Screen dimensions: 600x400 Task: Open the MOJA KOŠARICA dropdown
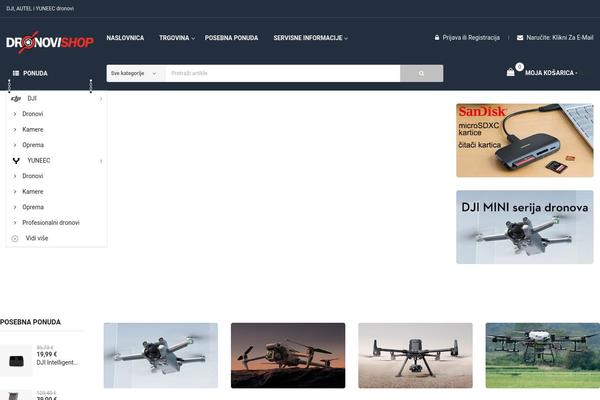click(551, 73)
